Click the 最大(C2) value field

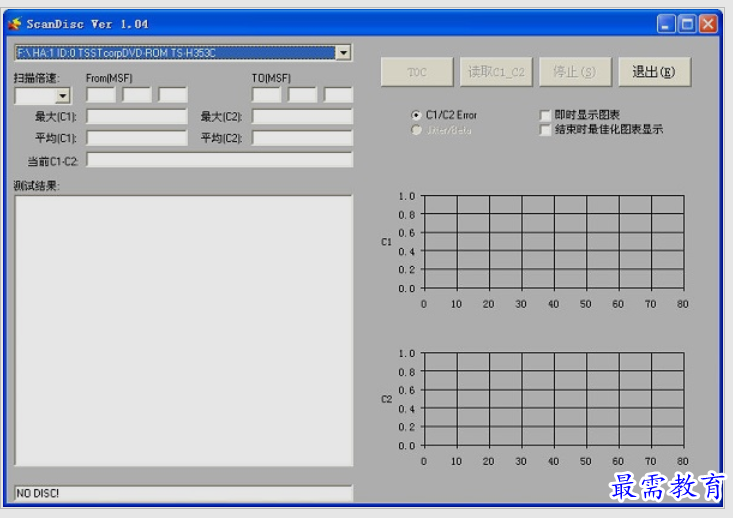point(302,116)
